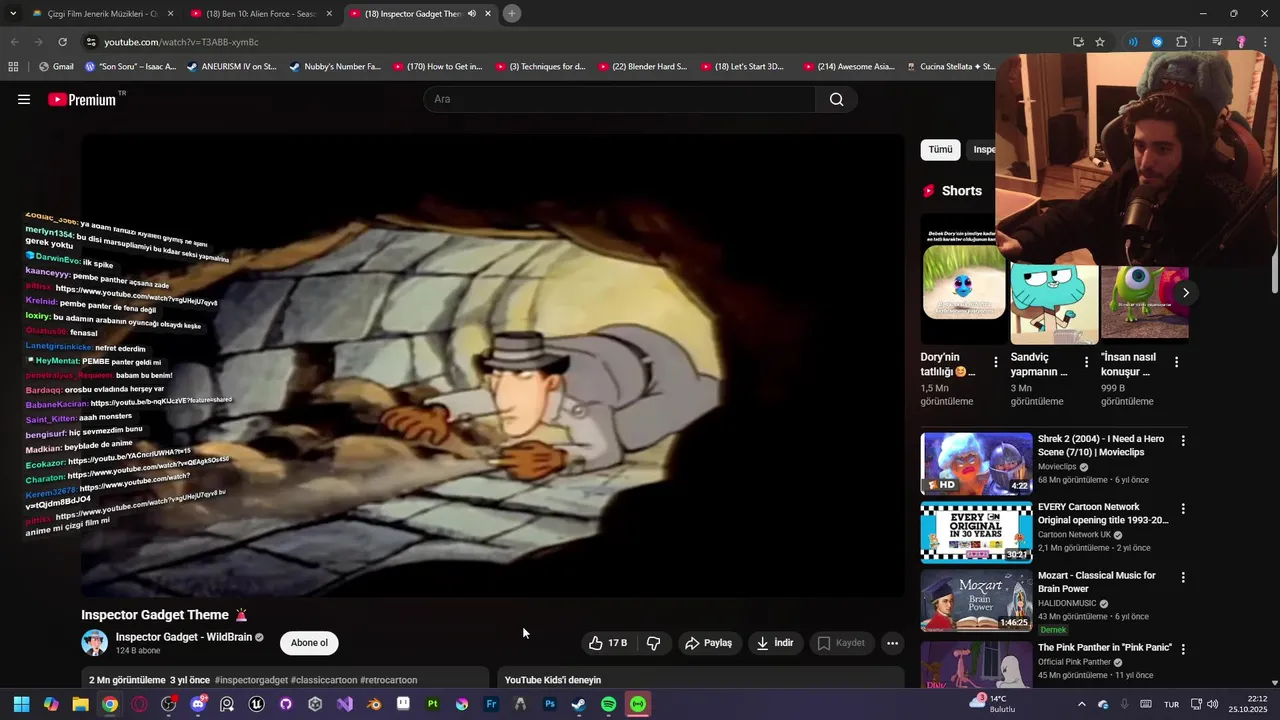Open The Pink Panther in Pink Panic title
This screenshot has width=1280, height=720.
(x=1105, y=648)
